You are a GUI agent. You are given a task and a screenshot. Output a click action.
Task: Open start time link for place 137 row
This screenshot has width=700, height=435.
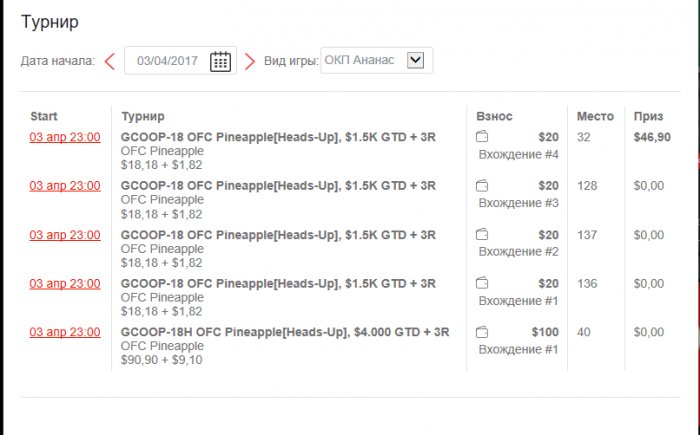point(65,235)
